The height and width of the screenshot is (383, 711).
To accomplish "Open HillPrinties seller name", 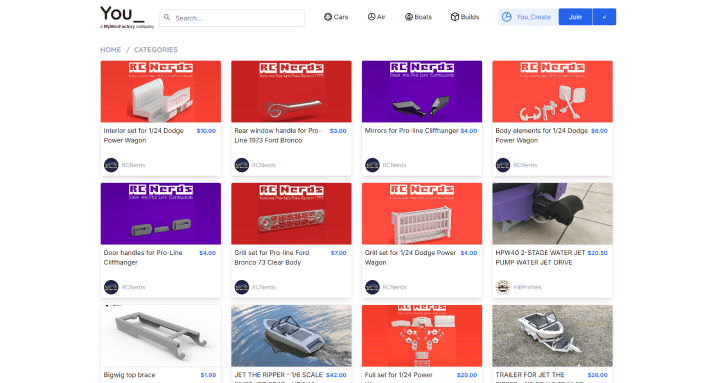I will click(527, 287).
